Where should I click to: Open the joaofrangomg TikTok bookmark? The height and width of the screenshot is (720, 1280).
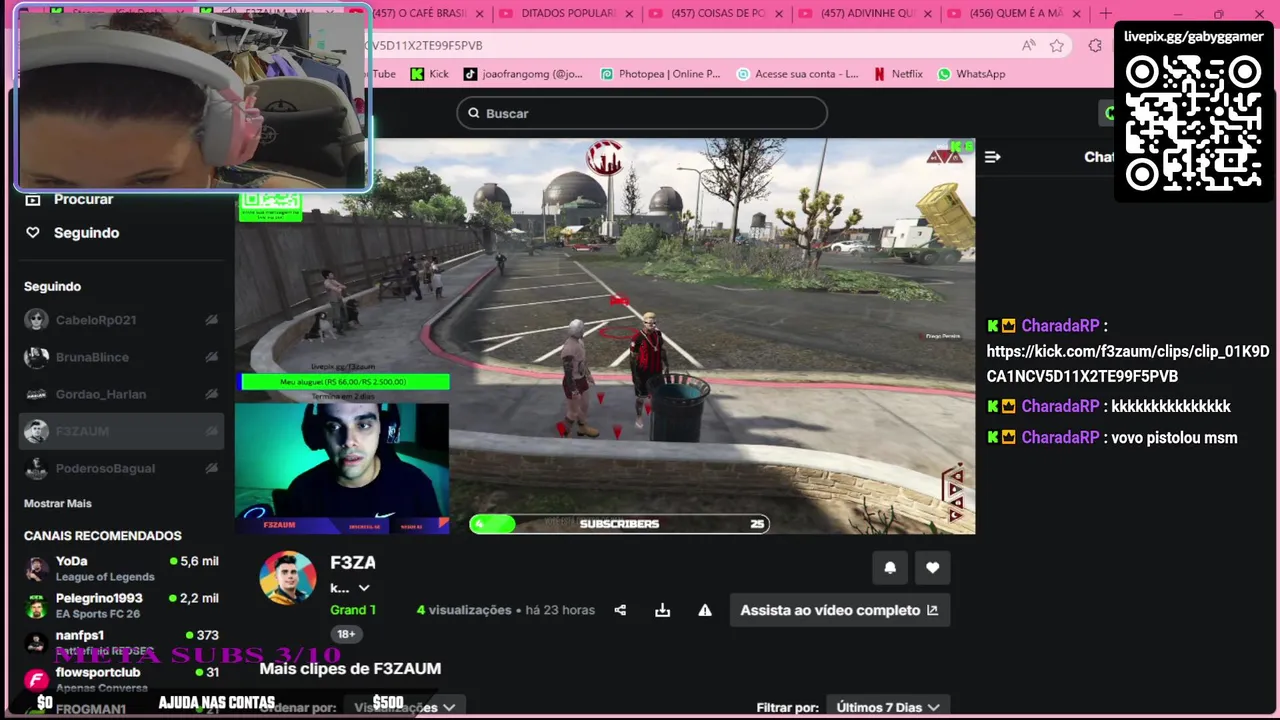[x=523, y=74]
